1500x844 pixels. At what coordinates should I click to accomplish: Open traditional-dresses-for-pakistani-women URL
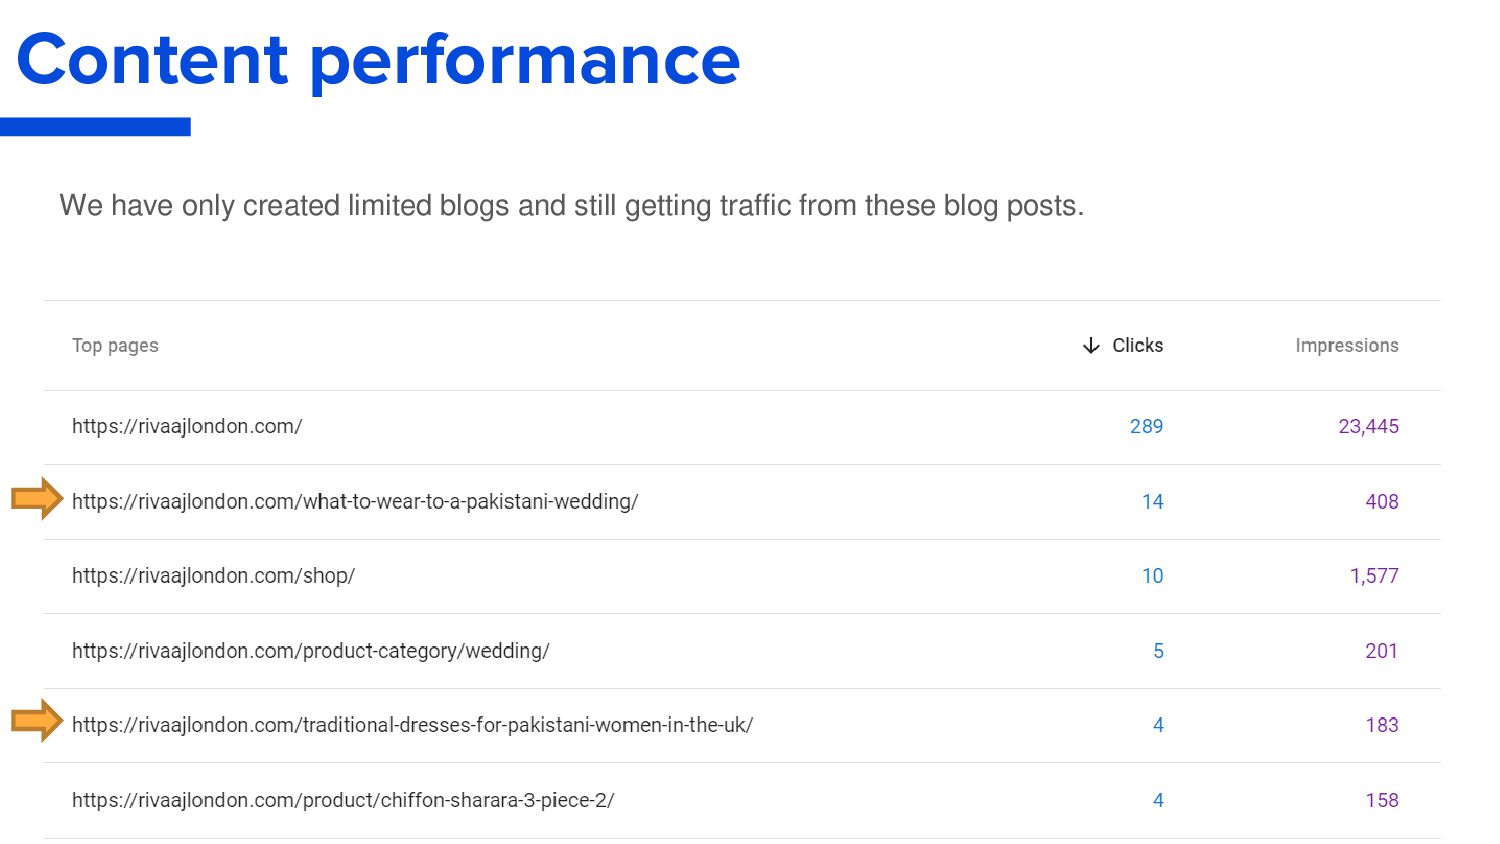[x=412, y=725]
